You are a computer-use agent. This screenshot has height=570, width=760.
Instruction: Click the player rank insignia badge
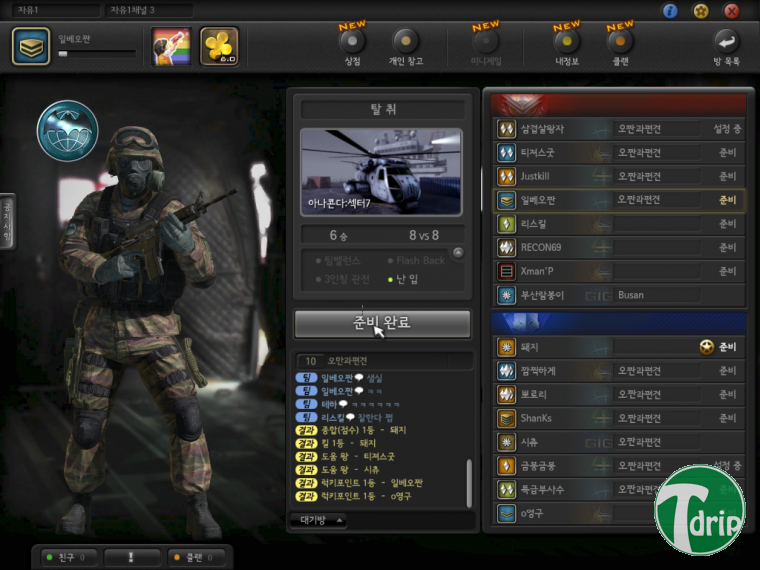31,46
